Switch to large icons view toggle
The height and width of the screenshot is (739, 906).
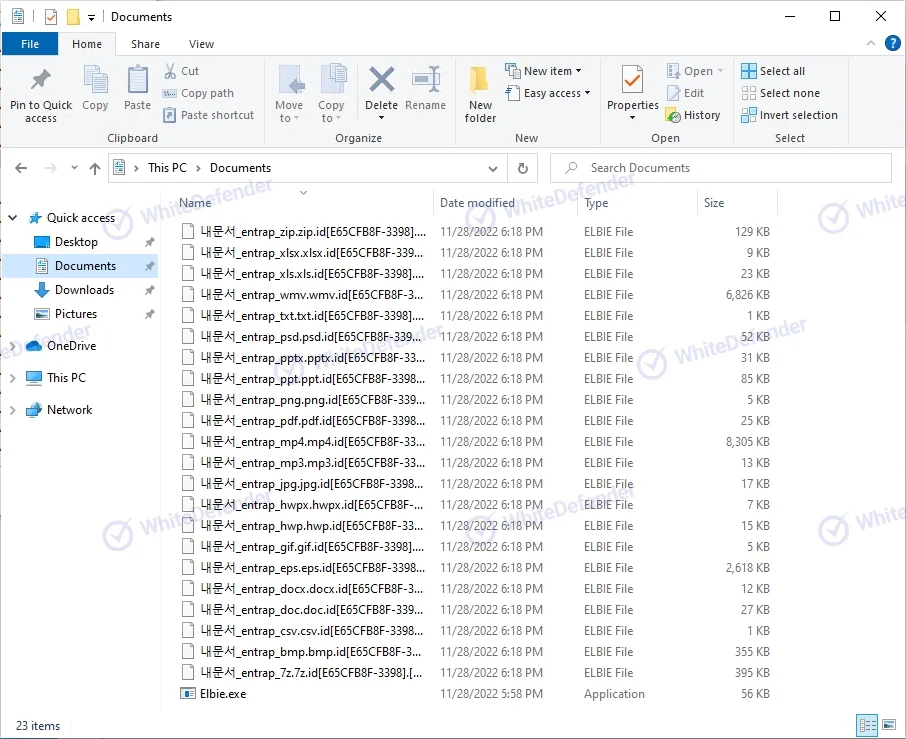(x=887, y=725)
